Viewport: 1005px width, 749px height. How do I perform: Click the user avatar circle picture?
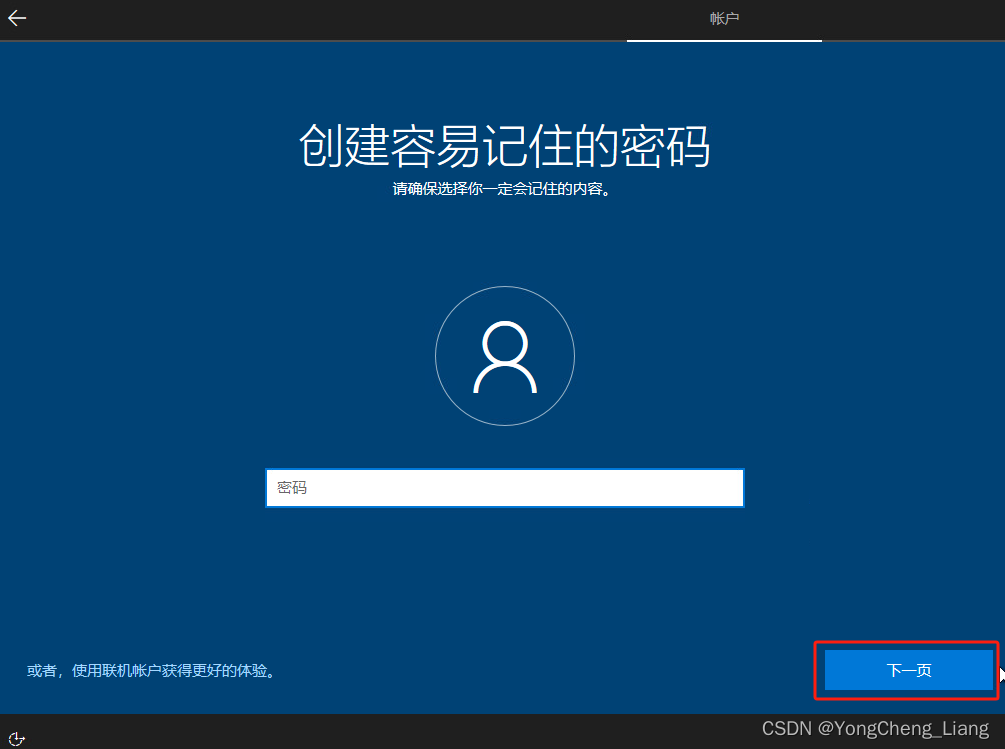pyautogui.click(x=505, y=356)
